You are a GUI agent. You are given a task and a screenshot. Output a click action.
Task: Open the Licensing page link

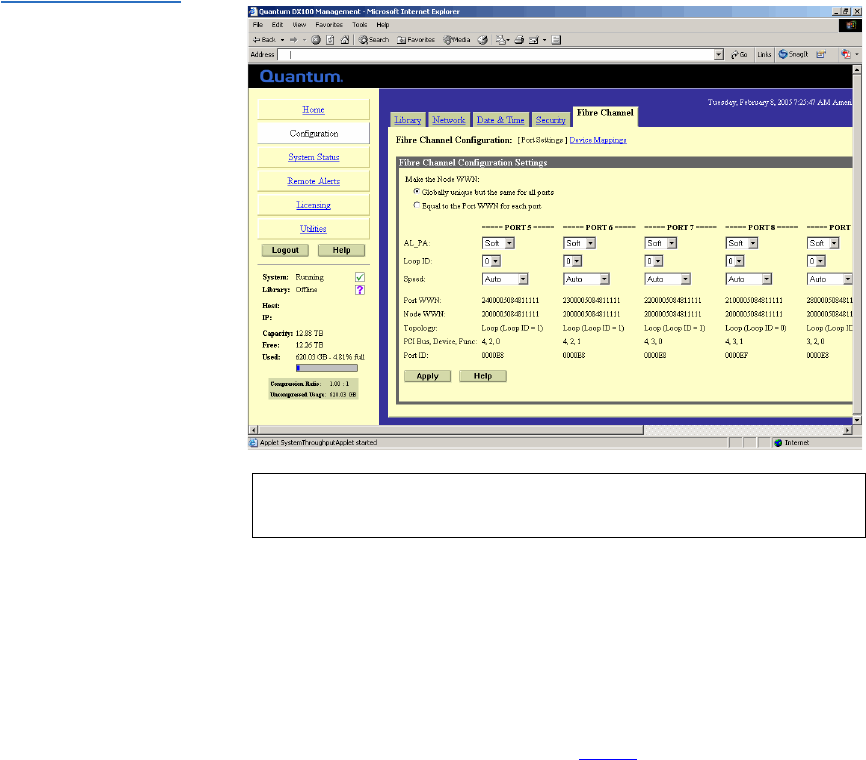(314, 205)
